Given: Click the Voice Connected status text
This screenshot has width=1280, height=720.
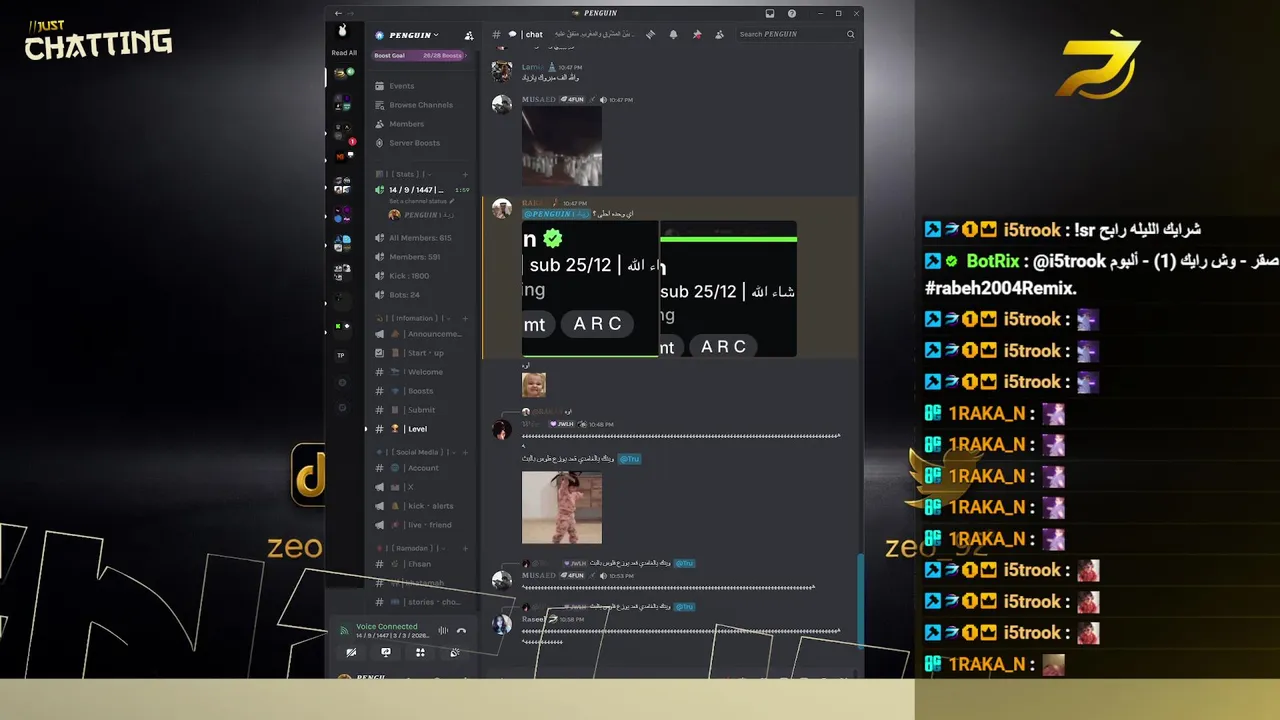Looking at the screenshot, I should point(387,627).
